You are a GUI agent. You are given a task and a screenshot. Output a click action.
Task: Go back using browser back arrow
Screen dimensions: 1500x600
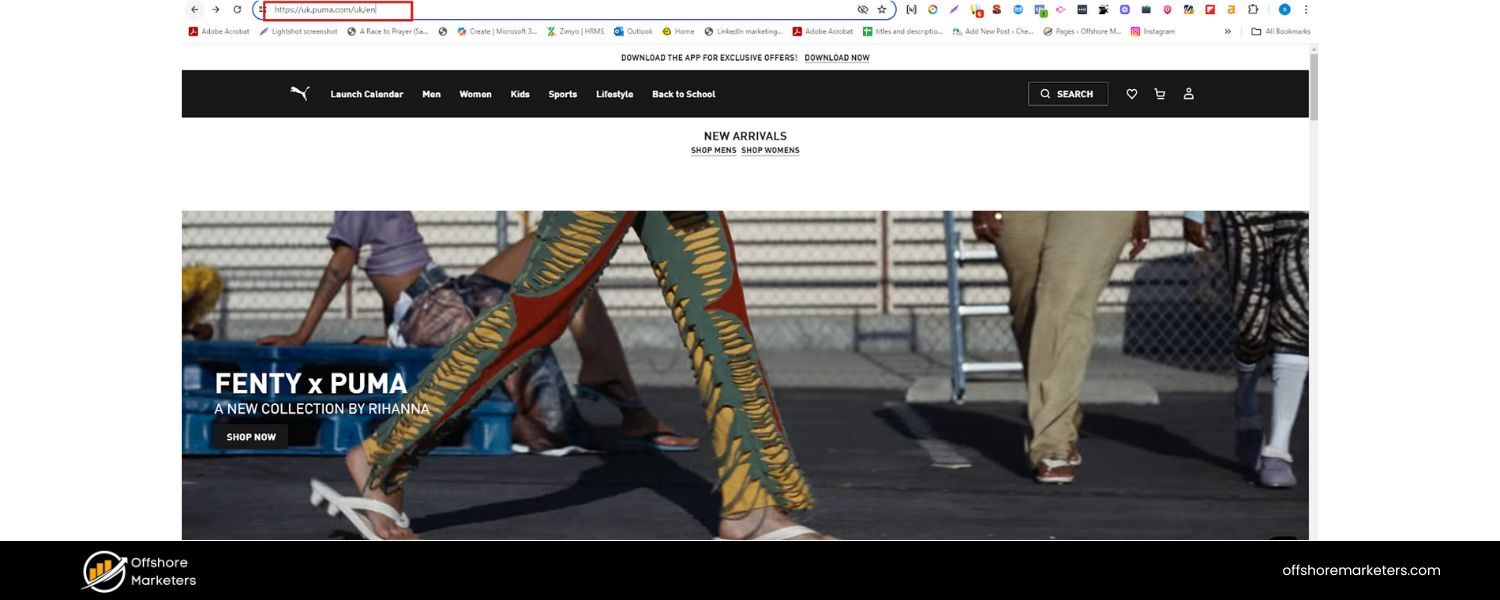click(194, 10)
